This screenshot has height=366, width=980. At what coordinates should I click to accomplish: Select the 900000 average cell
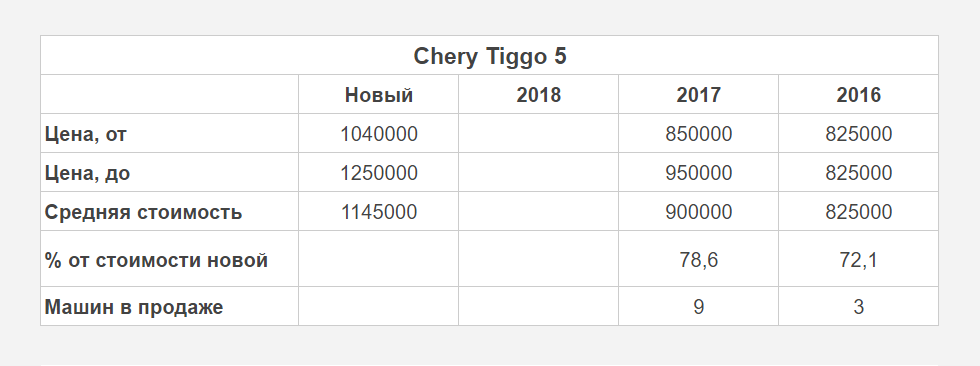pyautogui.click(x=699, y=211)
